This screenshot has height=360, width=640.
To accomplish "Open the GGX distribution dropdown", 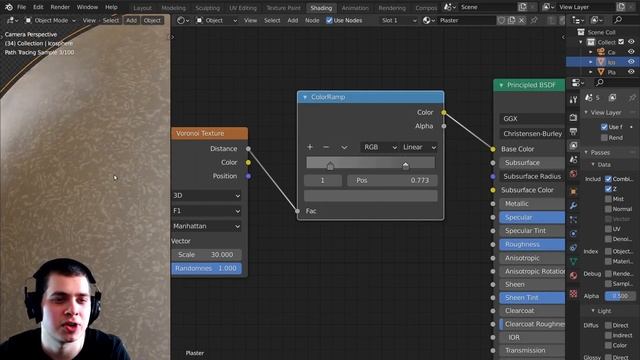I will (532, 118).
